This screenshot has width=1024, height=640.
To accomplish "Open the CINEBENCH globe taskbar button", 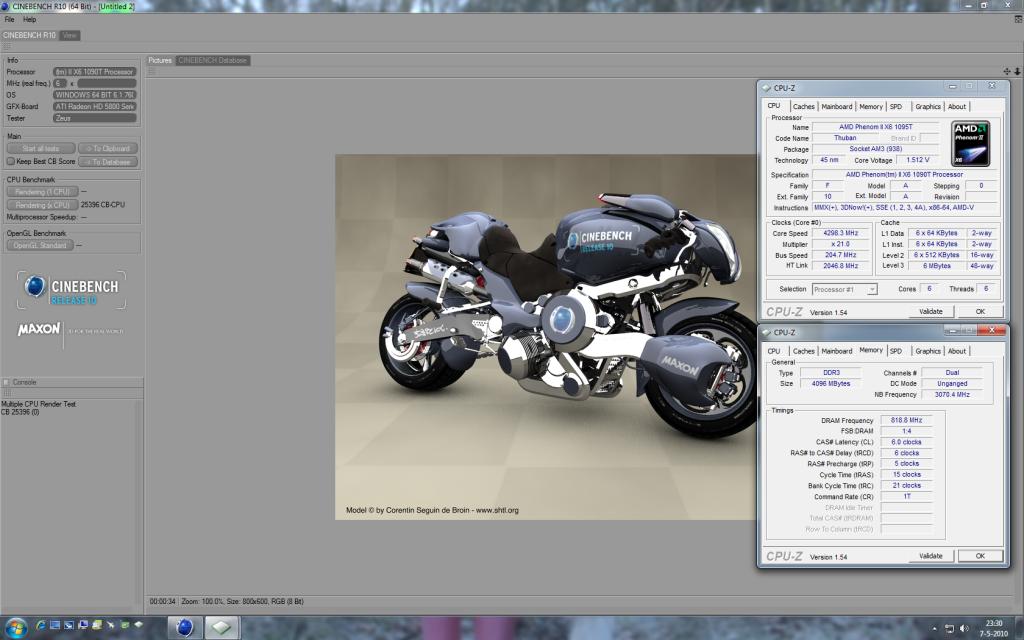I will point(185,628).
